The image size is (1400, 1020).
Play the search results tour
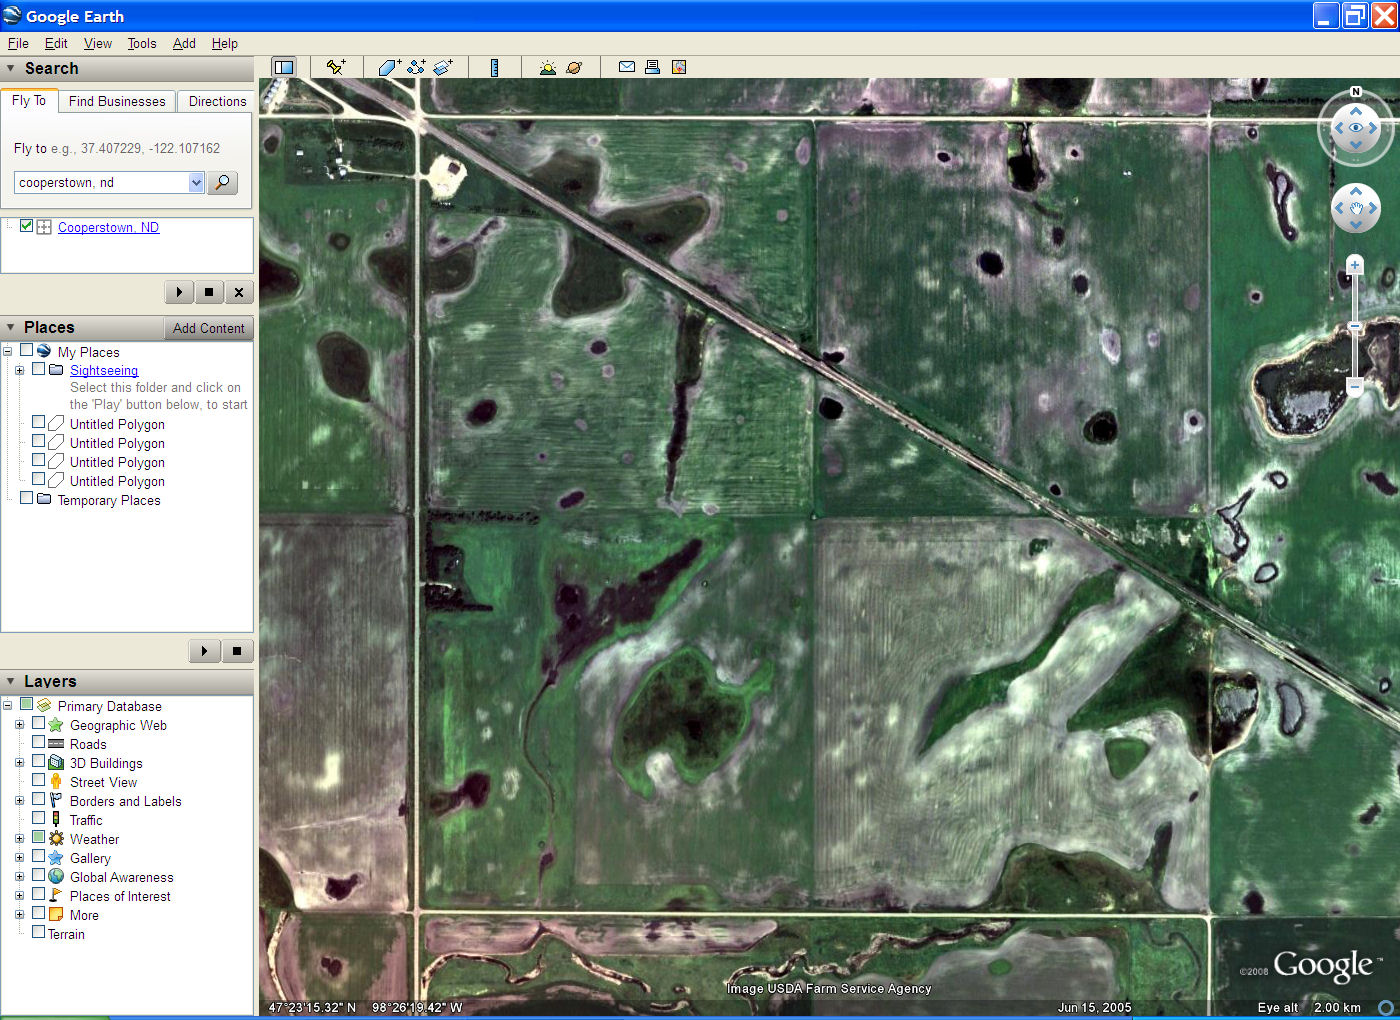pos(179,292)
